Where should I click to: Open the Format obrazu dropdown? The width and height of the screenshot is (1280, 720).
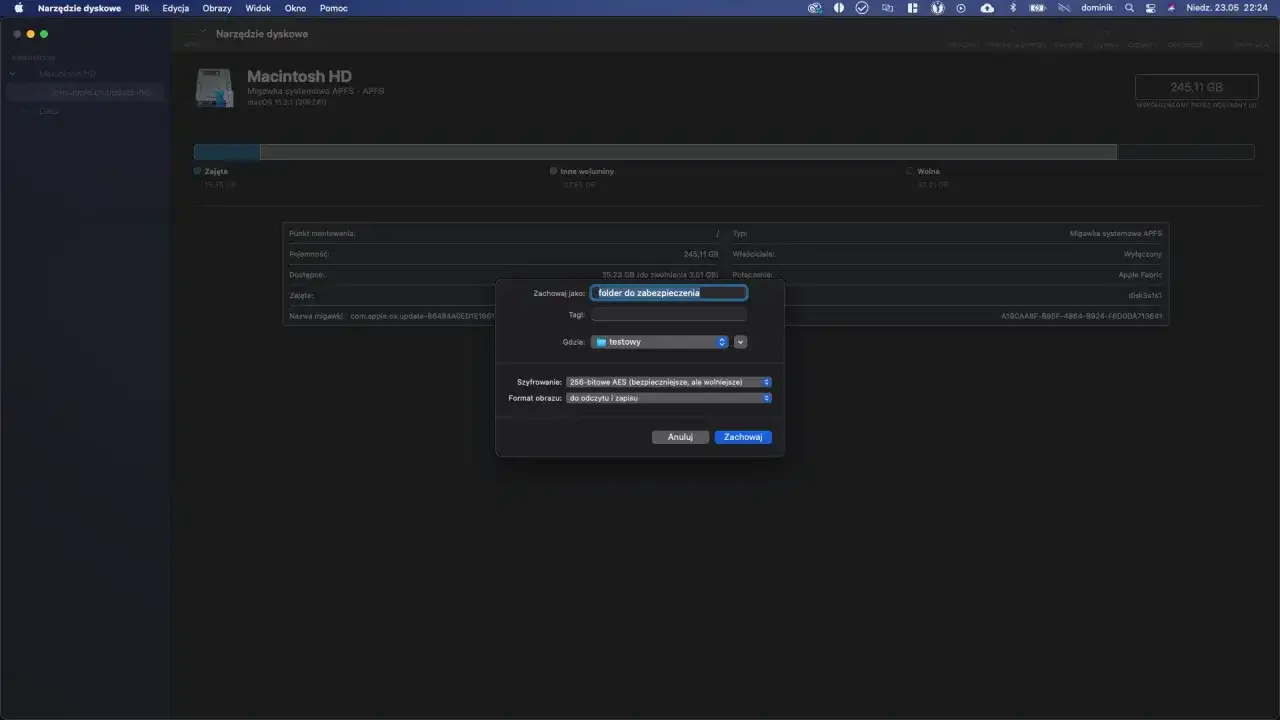[668, 398]
